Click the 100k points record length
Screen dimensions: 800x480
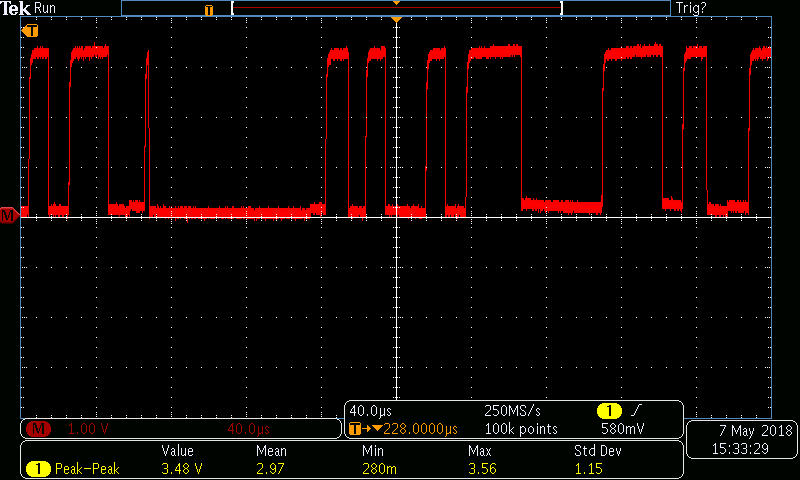tap(521, 429)
